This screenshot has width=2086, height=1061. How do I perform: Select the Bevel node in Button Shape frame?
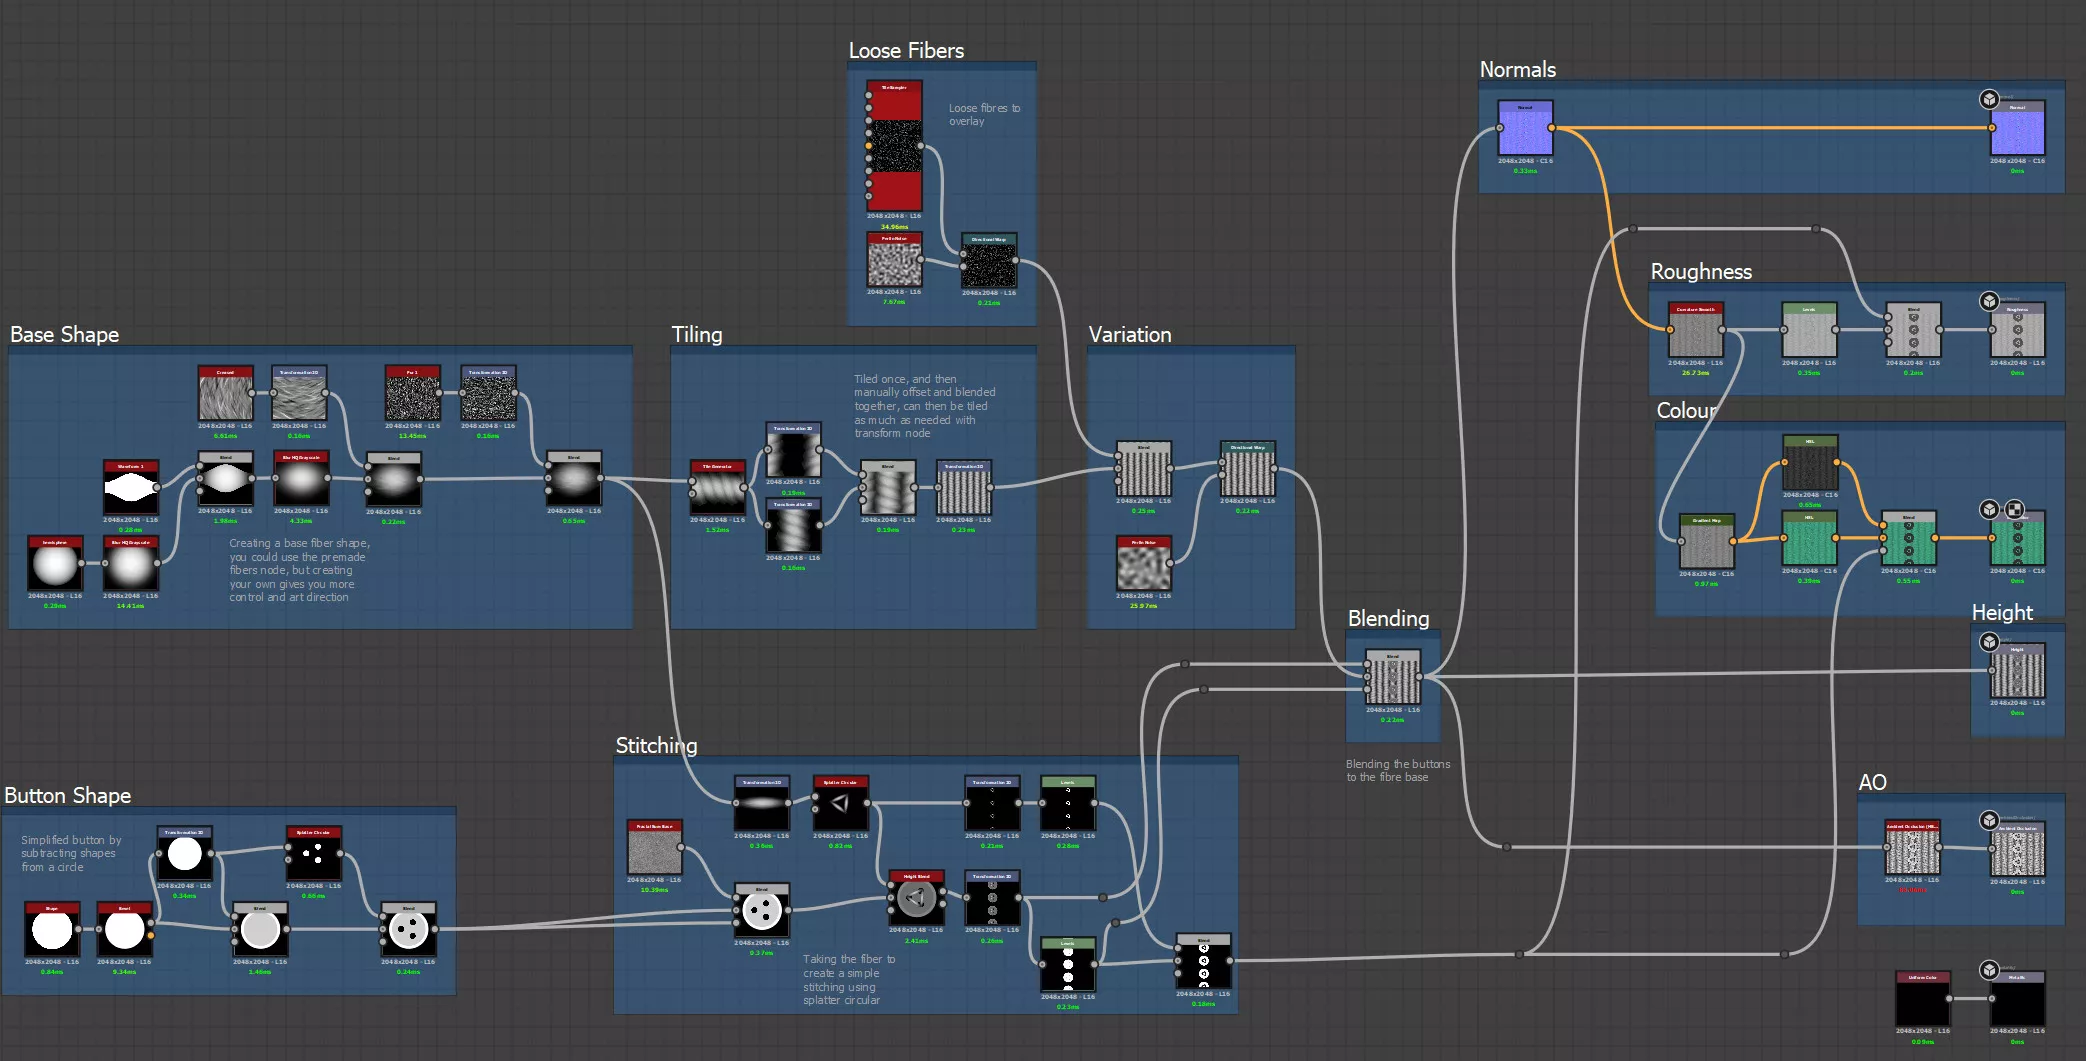click(x=125, y=930)
